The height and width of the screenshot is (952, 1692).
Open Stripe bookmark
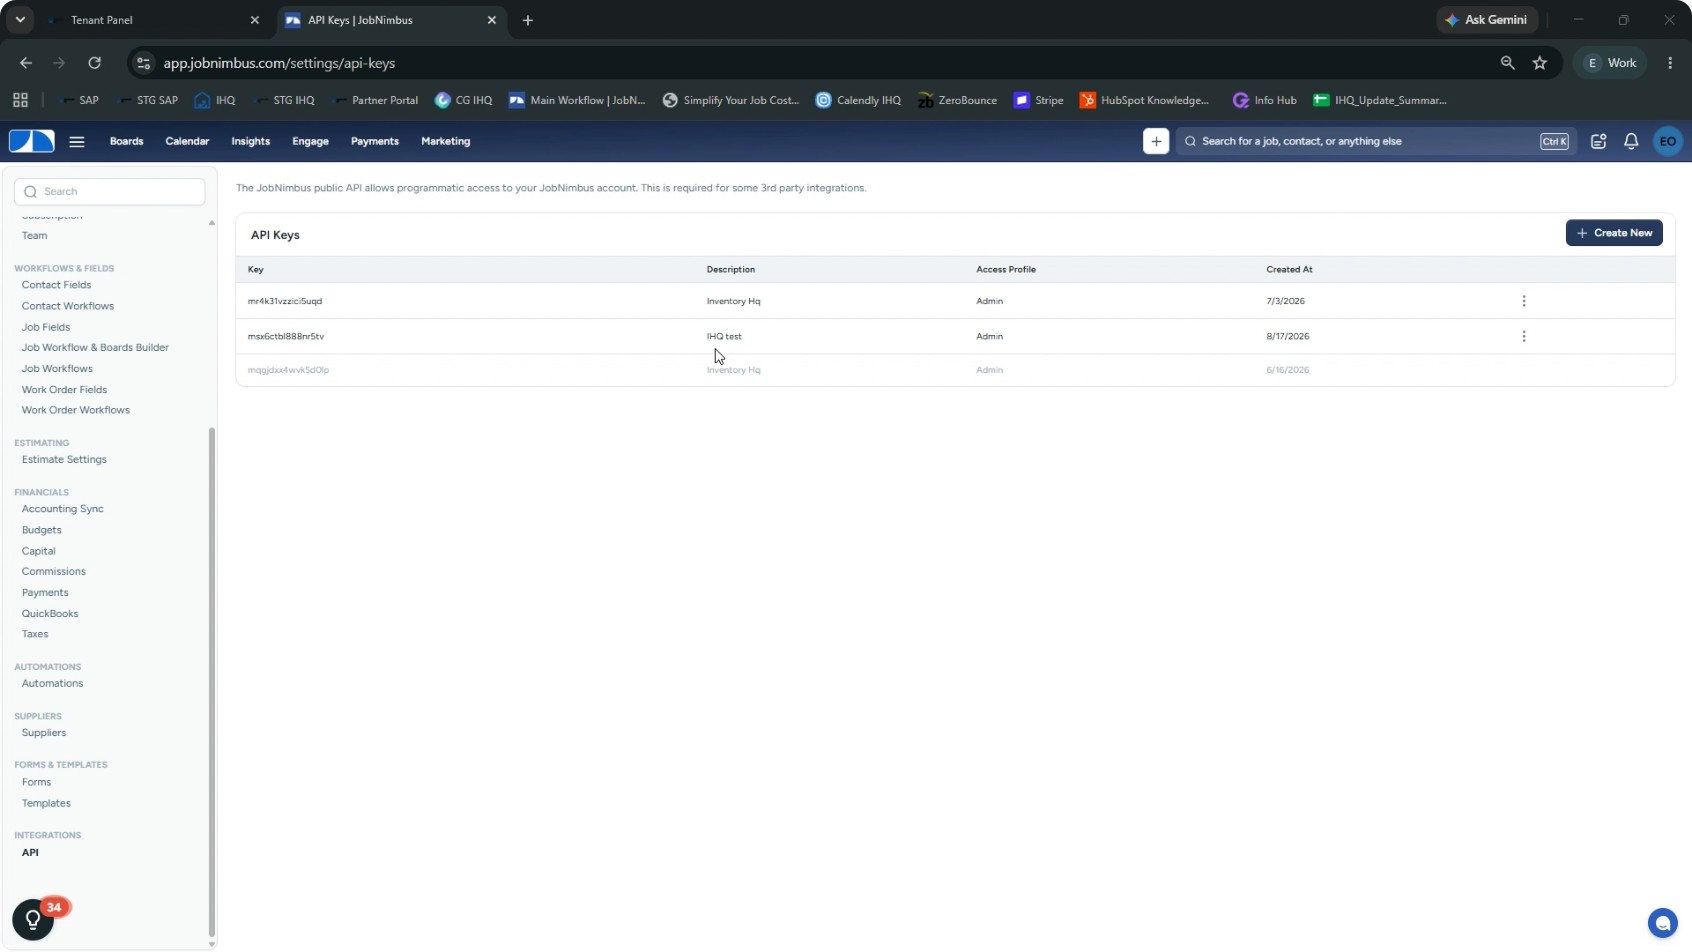pyautogui.click(x=1039, y=100)
